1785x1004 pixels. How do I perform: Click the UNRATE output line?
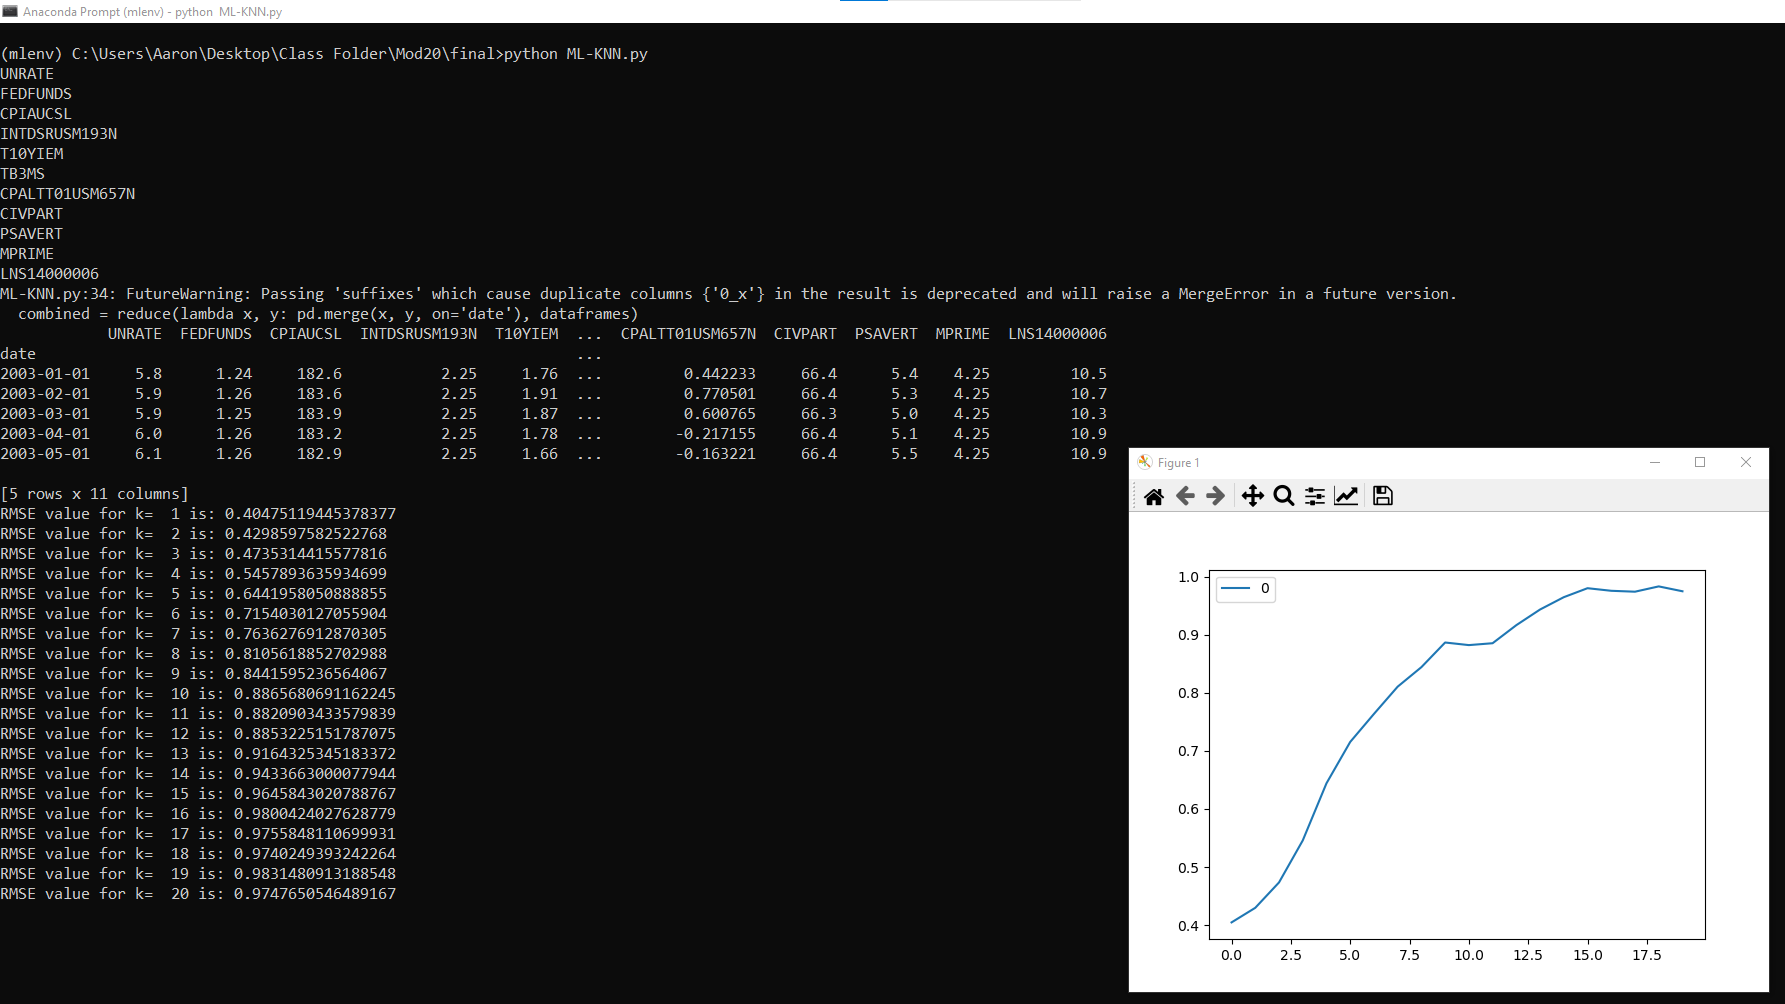coord(27,74)
